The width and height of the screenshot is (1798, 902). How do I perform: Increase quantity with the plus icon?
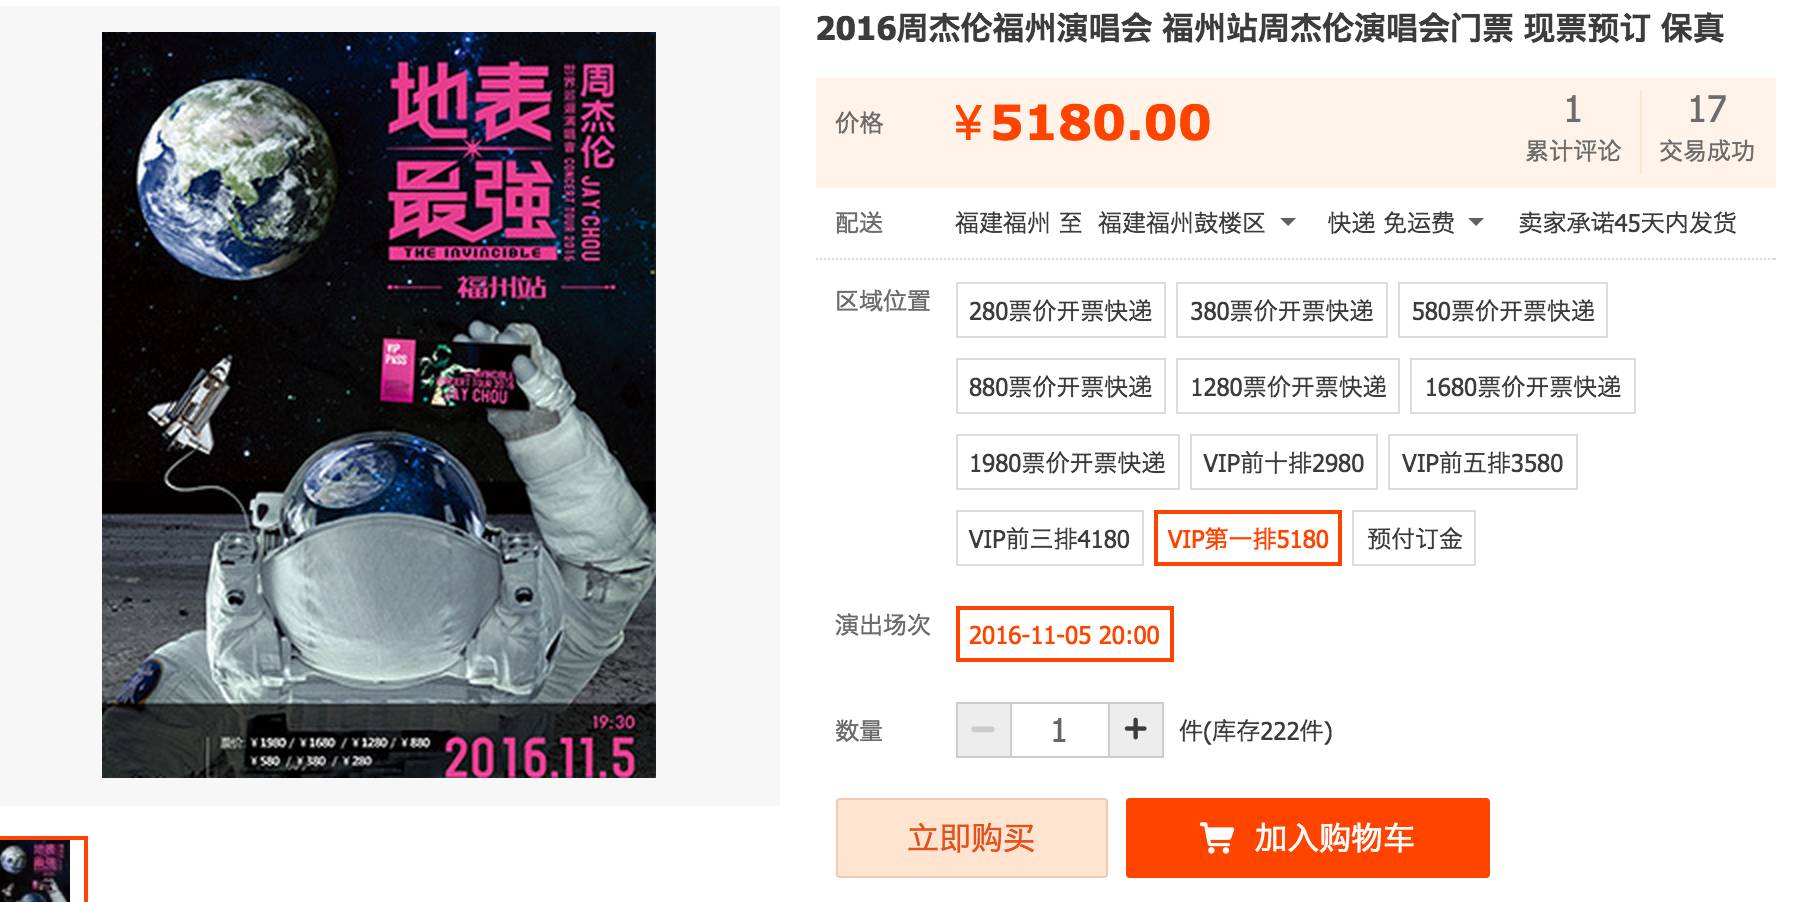tap(1135, 730)
